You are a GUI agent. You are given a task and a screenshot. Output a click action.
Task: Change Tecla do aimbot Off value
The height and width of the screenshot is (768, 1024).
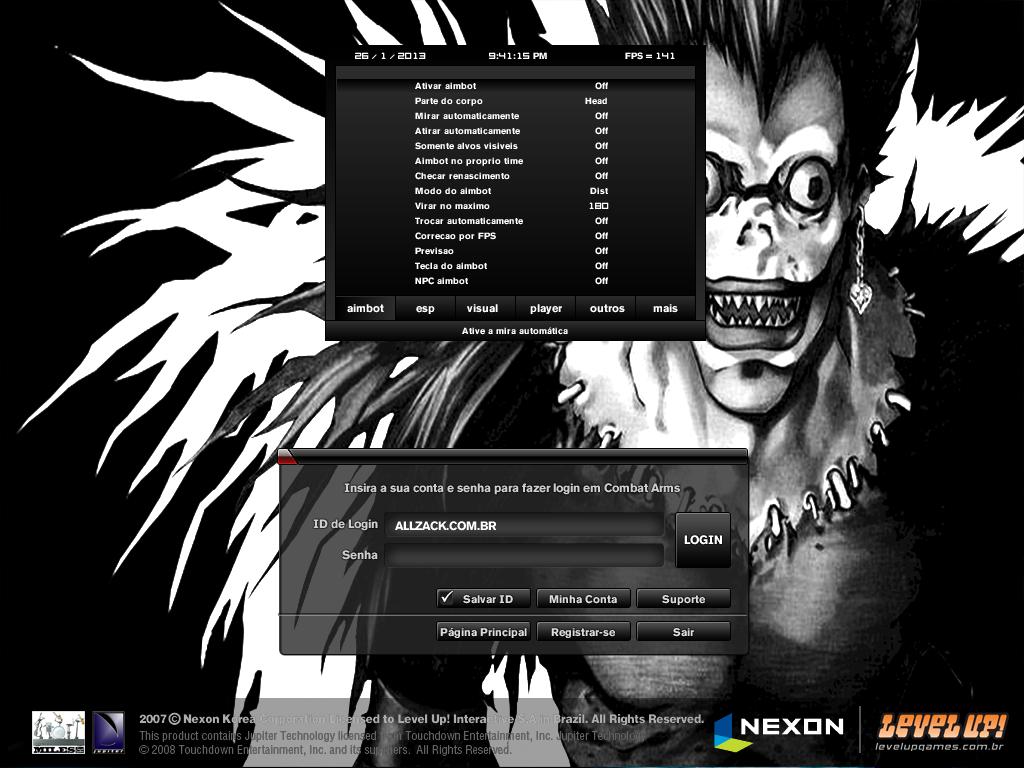click(601, 266)
